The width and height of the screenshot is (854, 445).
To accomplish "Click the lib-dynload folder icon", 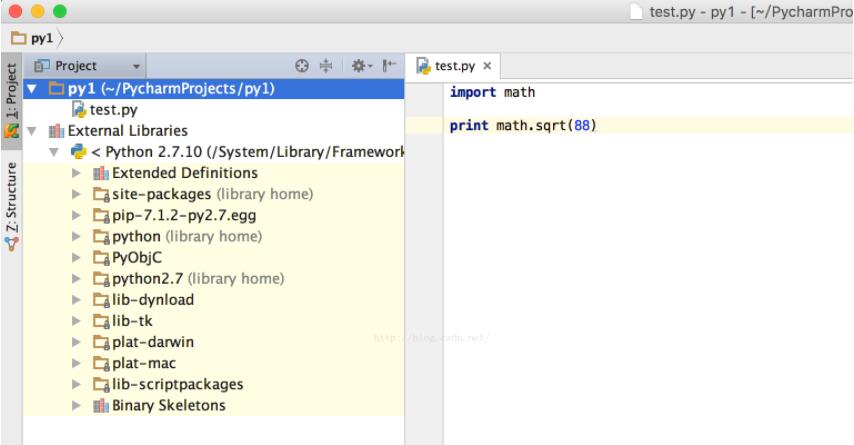I will pyautogui.click(x=101, y=300).
